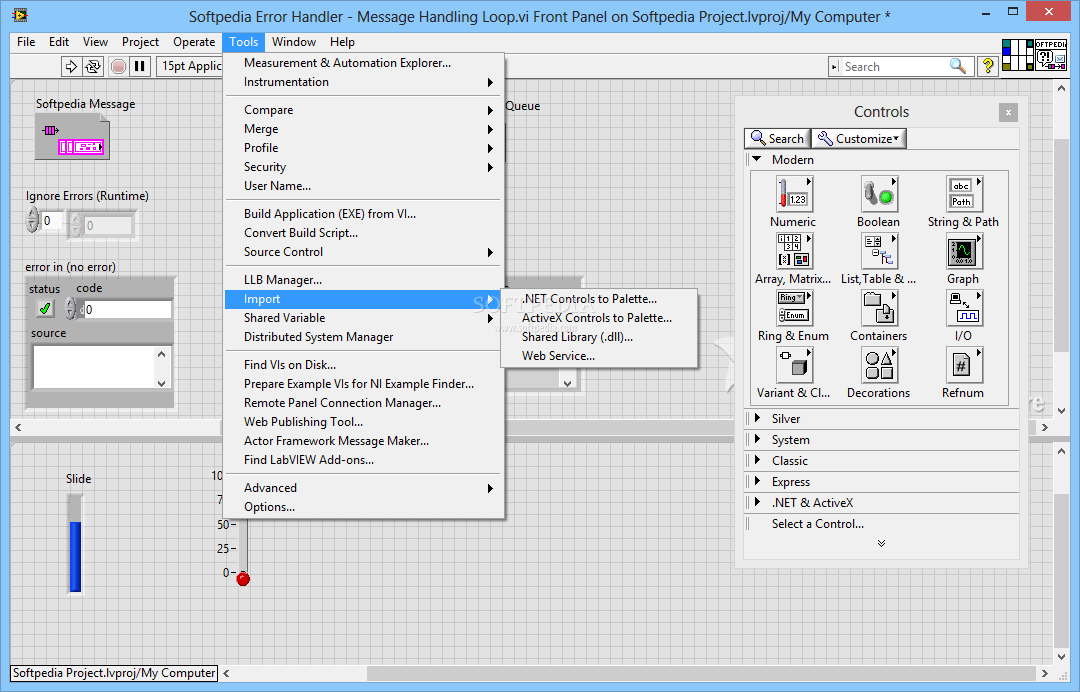1080x692 pixels.
Task: Select Measurement & Automation Explorer menu item
Action: pos(364,63)
